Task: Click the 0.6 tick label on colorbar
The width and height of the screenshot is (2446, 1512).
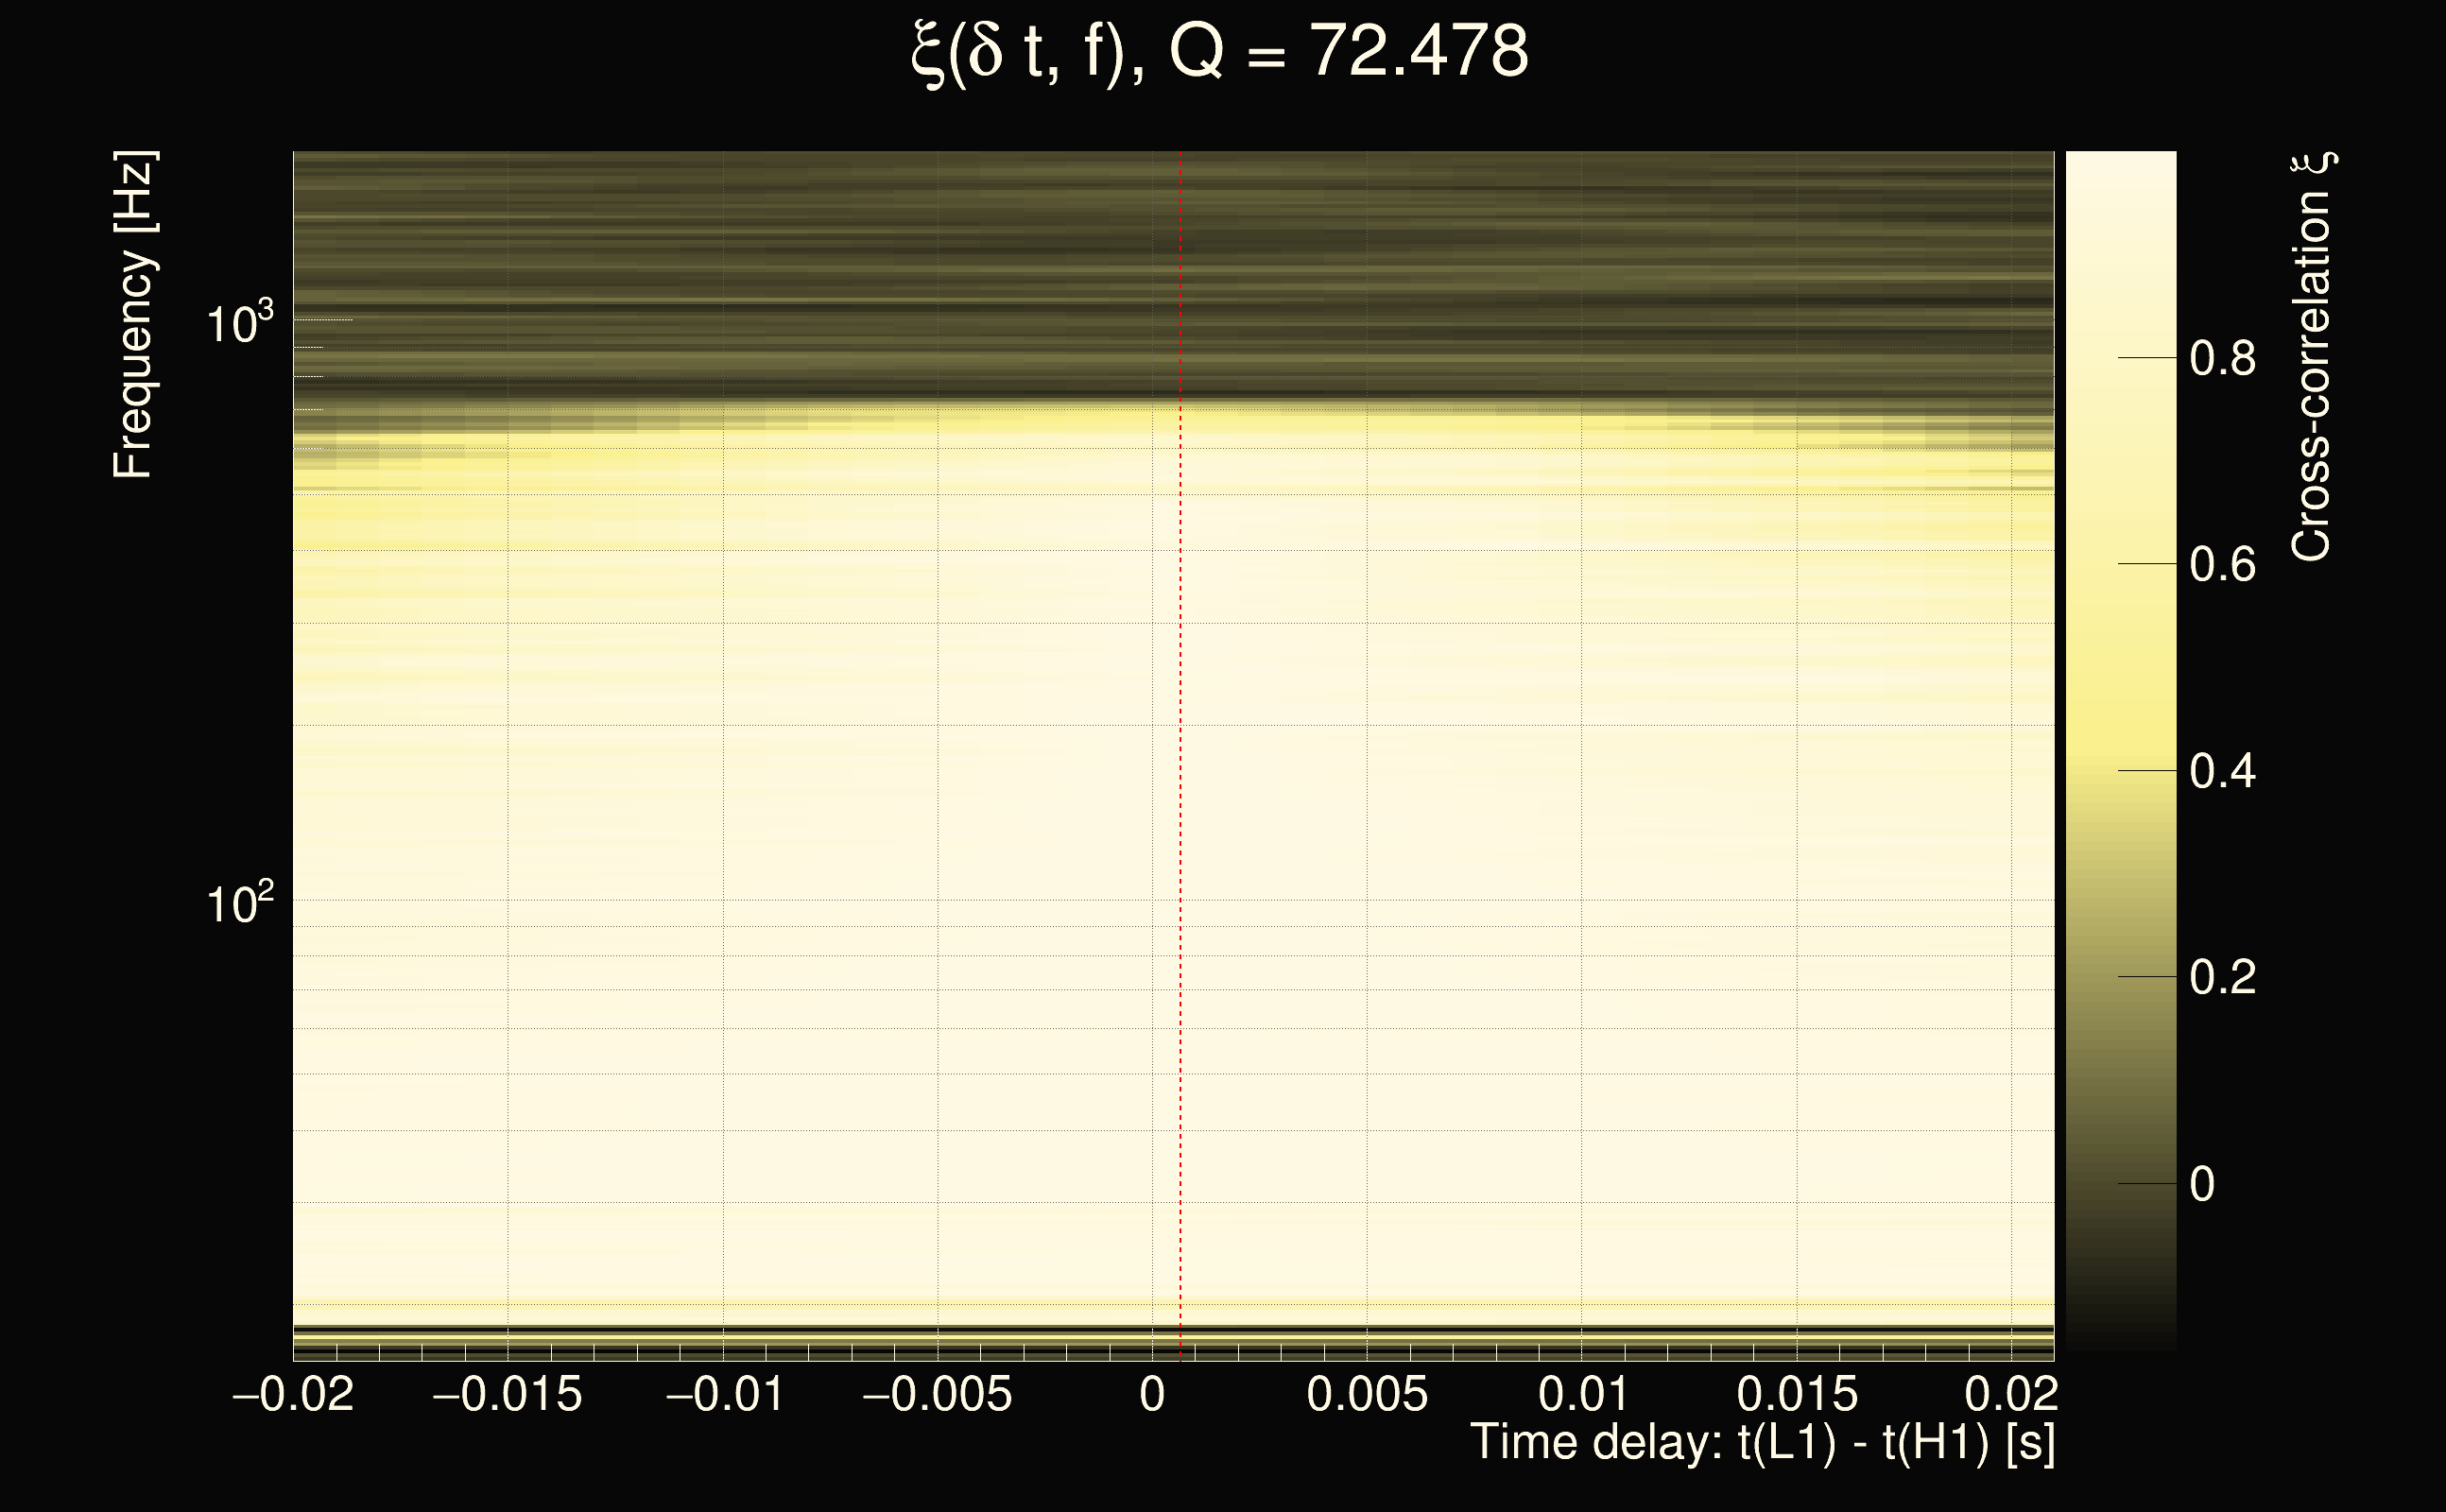Action: point(2222,565)
